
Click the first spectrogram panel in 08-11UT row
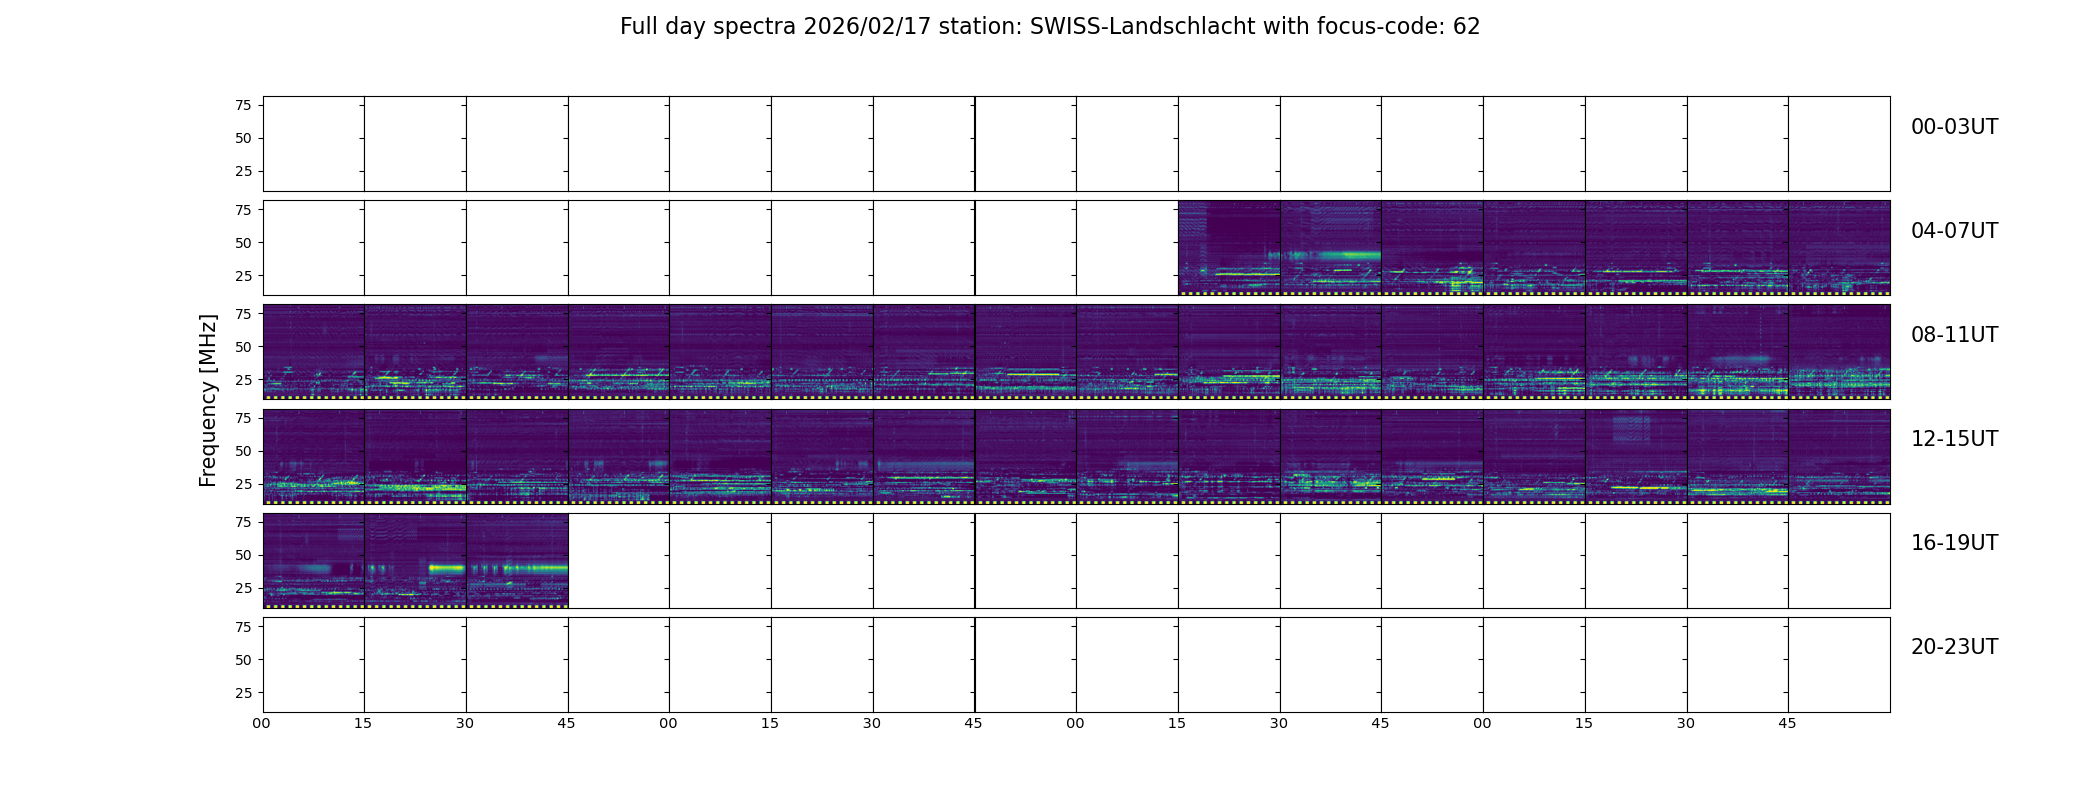[x=313, y=352]
